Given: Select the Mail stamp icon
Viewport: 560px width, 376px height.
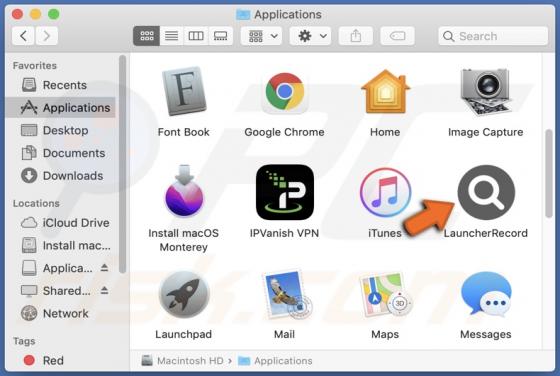Looking at the screenshot, I should (286, 294).
